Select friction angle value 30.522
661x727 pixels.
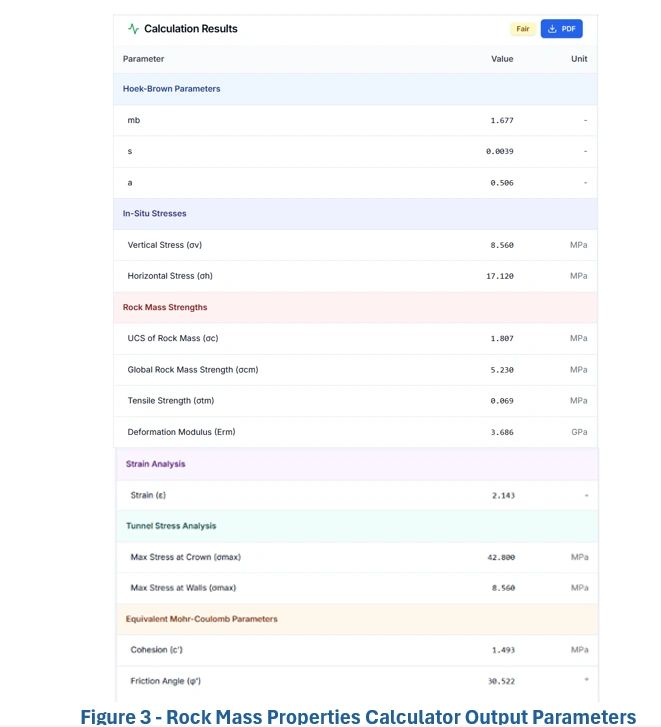pos(501,681)
